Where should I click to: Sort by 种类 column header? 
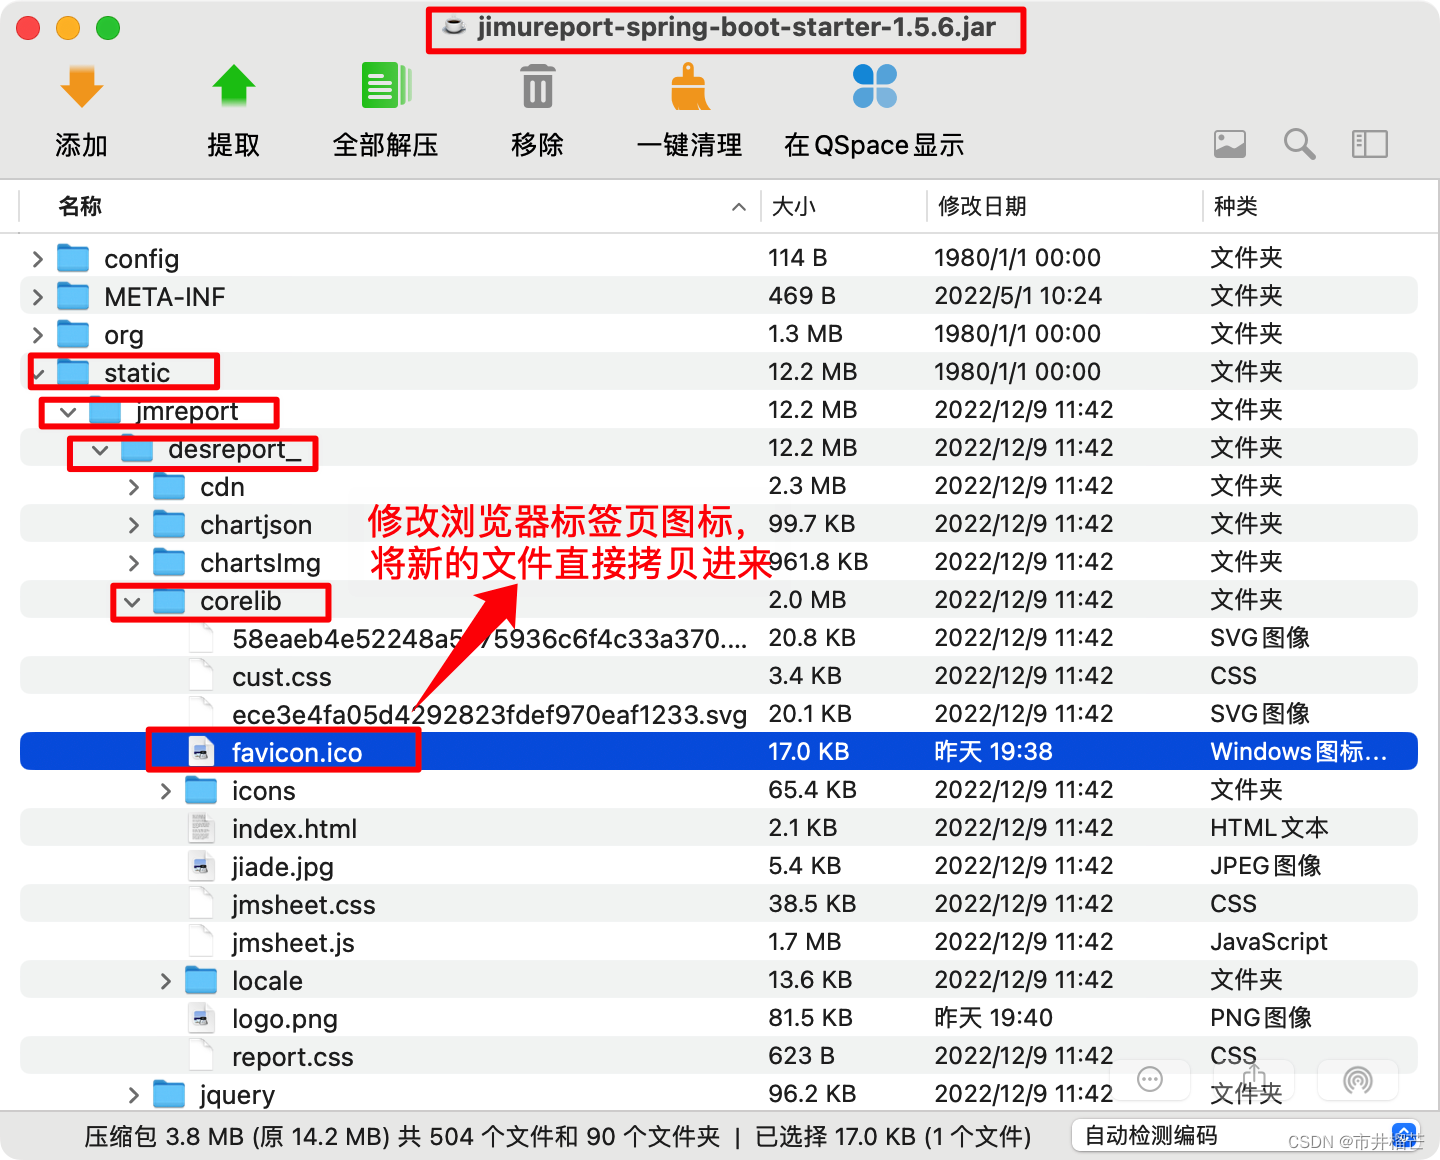1236,206
